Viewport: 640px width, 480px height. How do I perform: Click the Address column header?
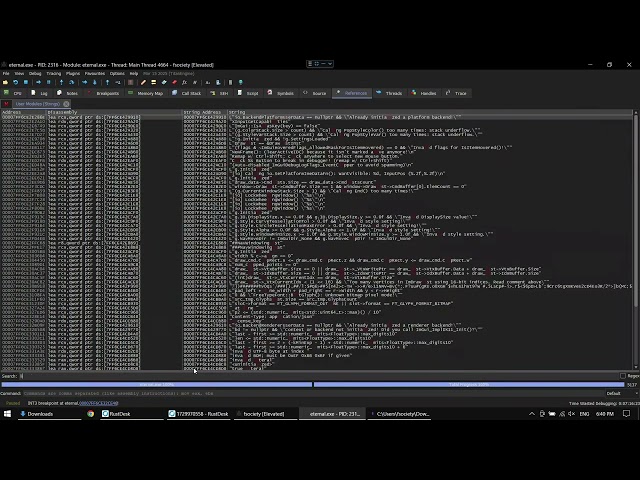[23, 112]
